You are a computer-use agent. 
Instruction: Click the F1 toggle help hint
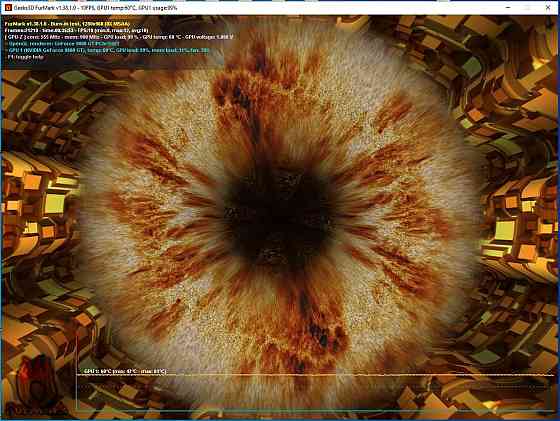(x=24, y=57)
